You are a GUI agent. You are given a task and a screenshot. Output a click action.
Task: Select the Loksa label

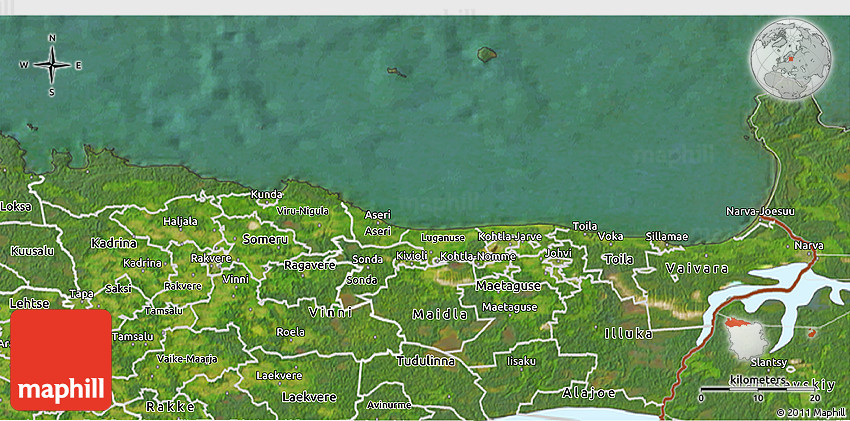(x=16, y=206)
